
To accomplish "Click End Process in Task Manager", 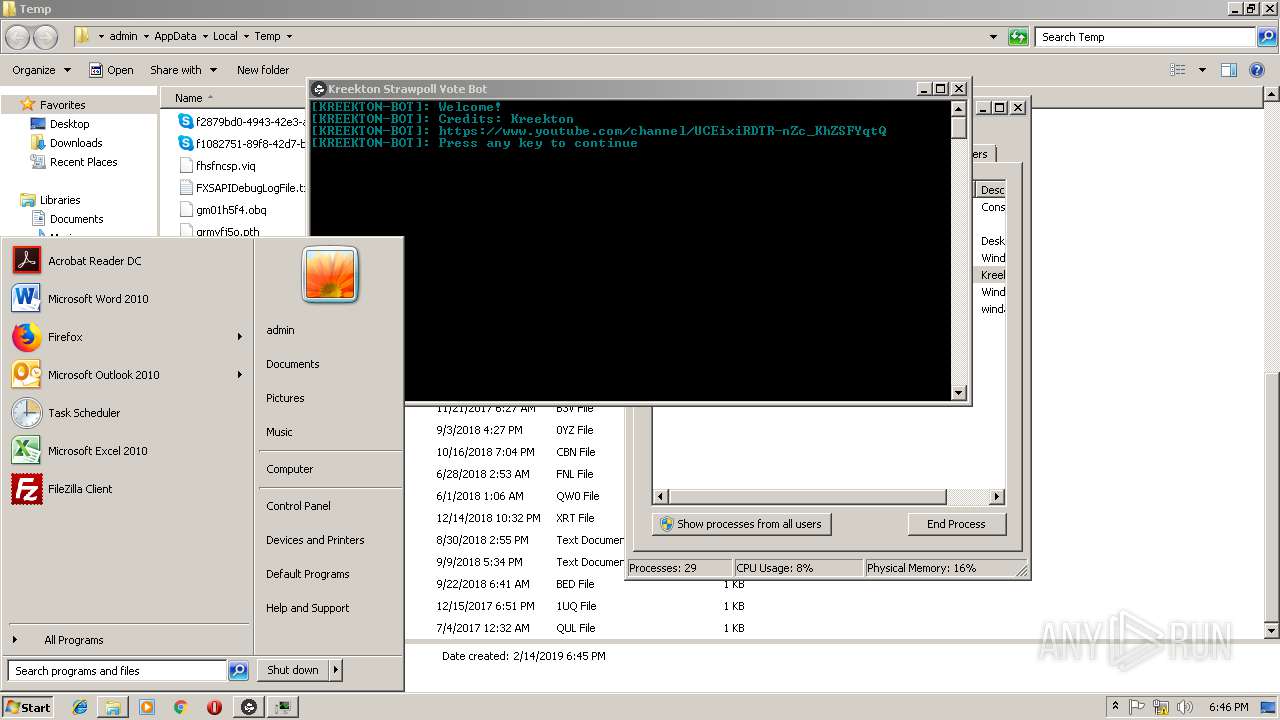I will click(x=956, y=524).
